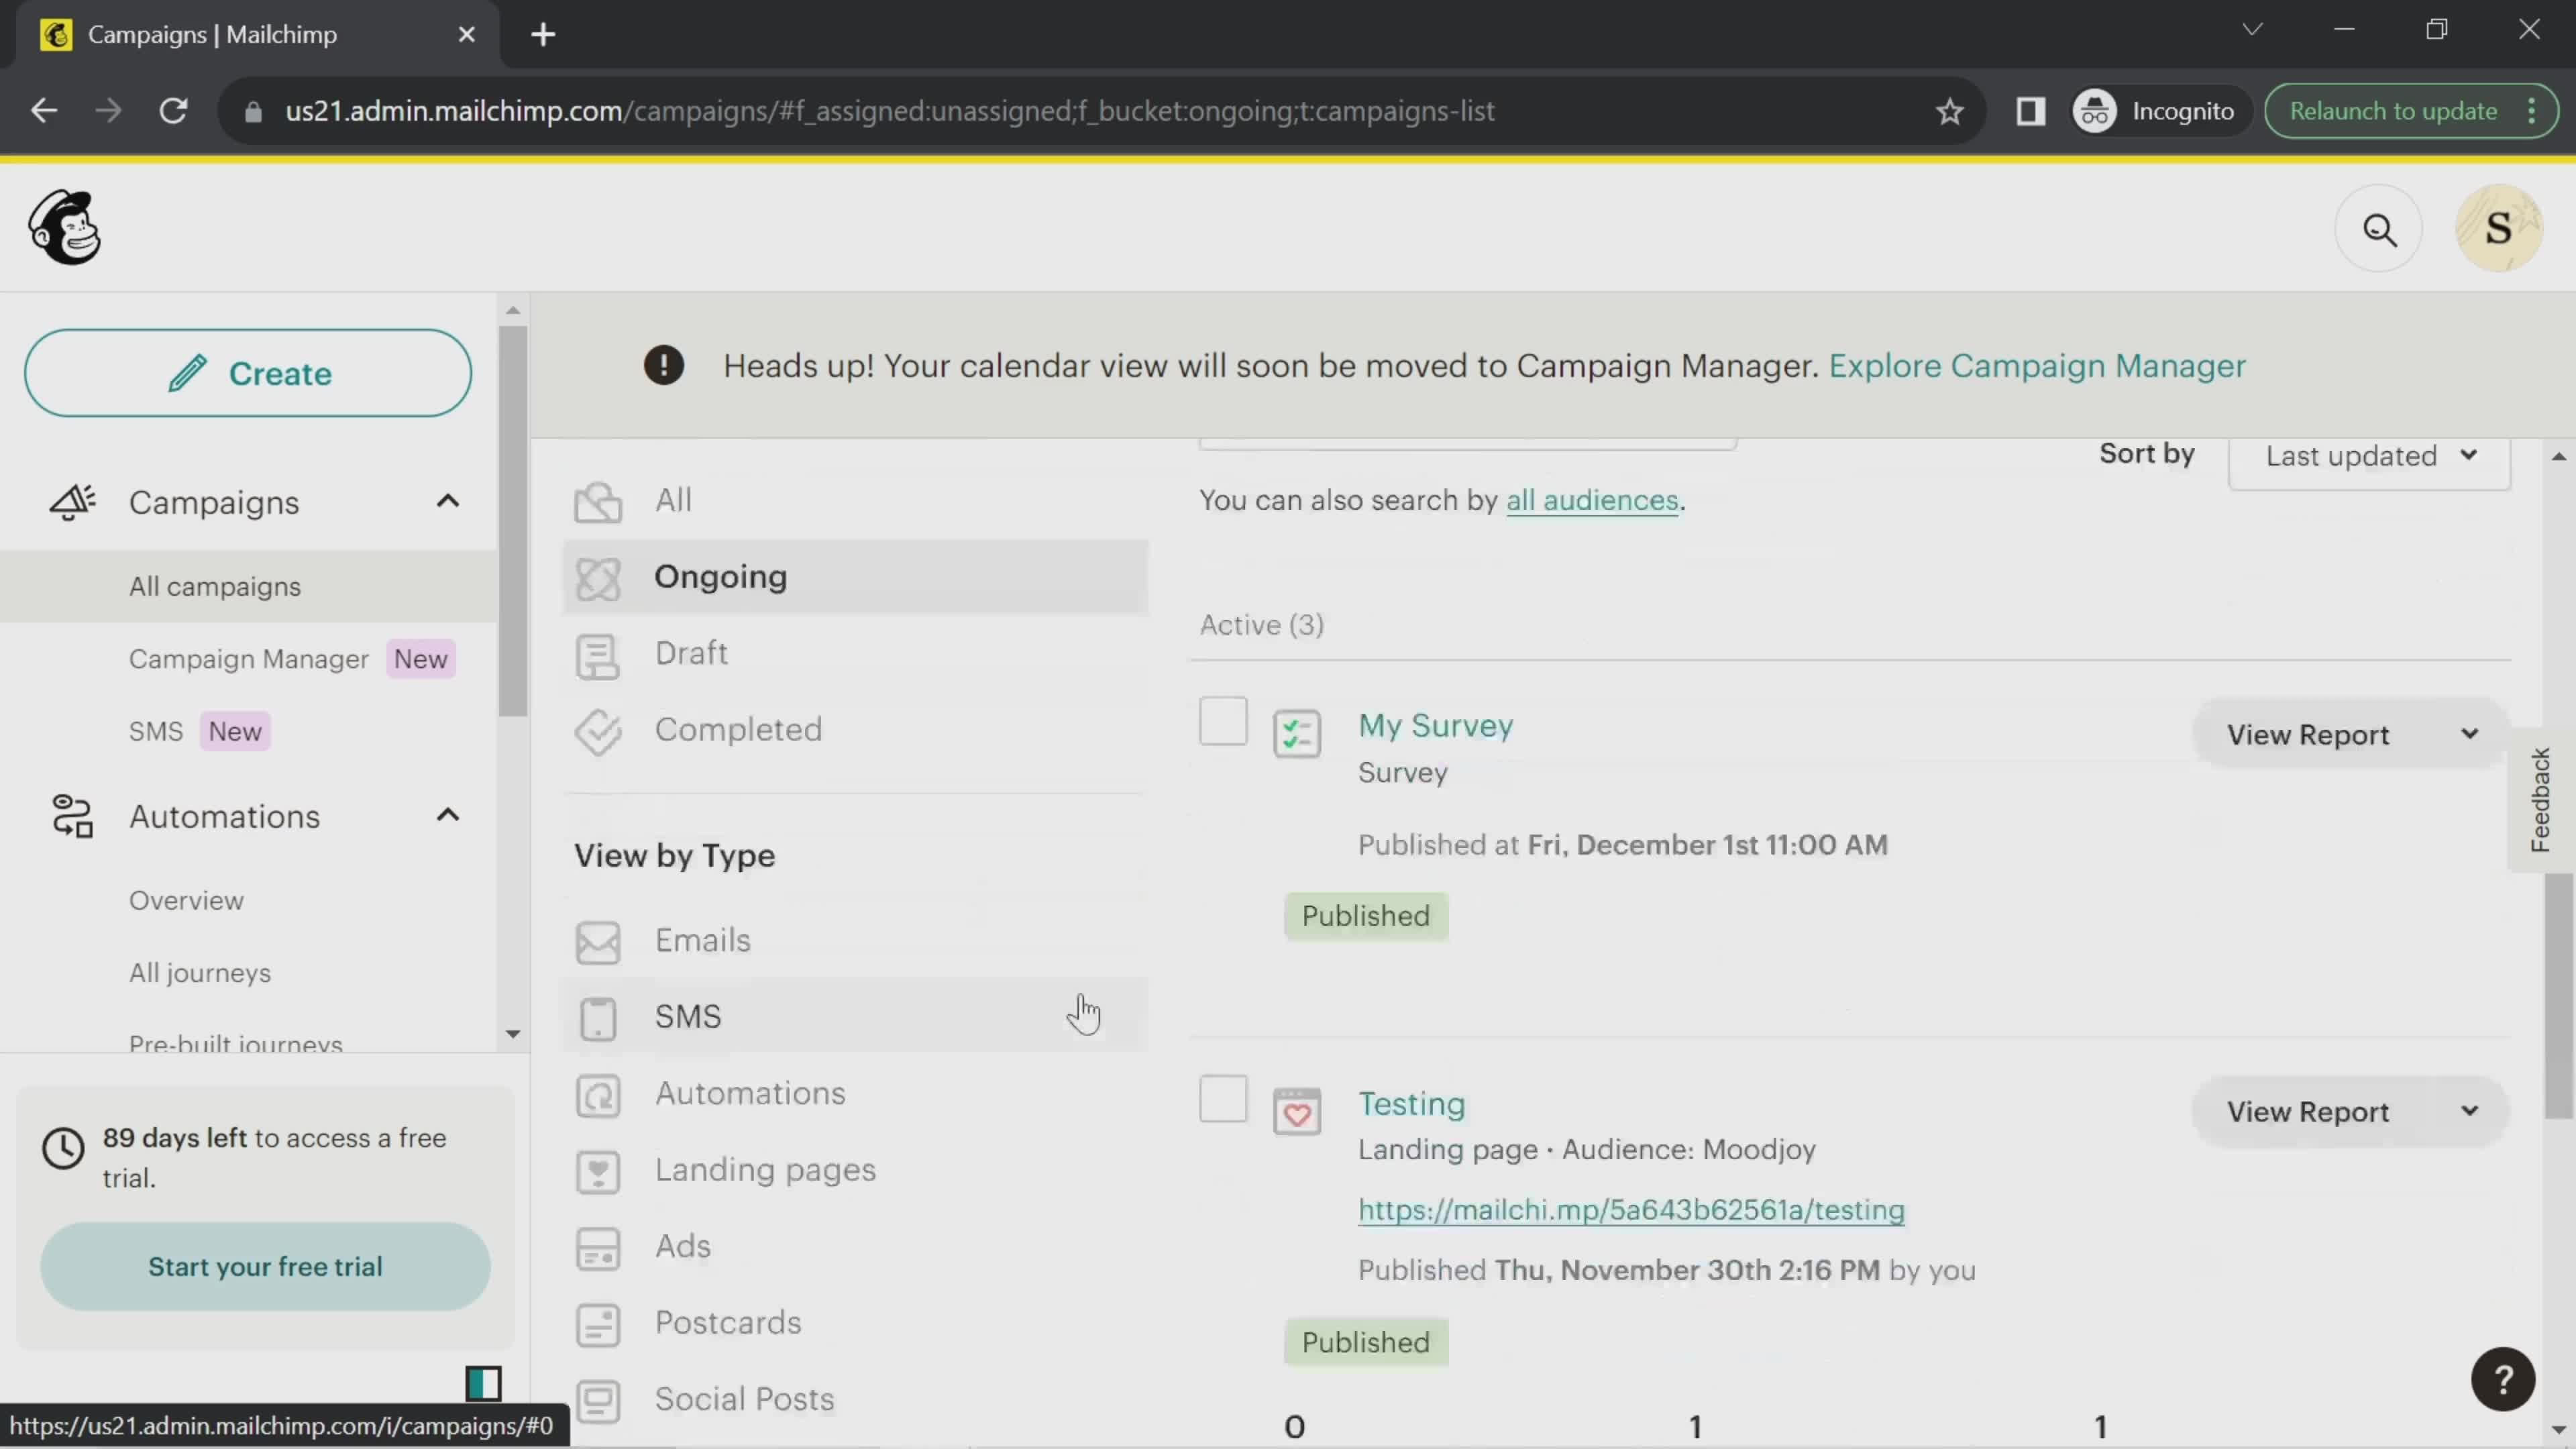Click the Testing landing page icon

click(x=1297, y=1111)
